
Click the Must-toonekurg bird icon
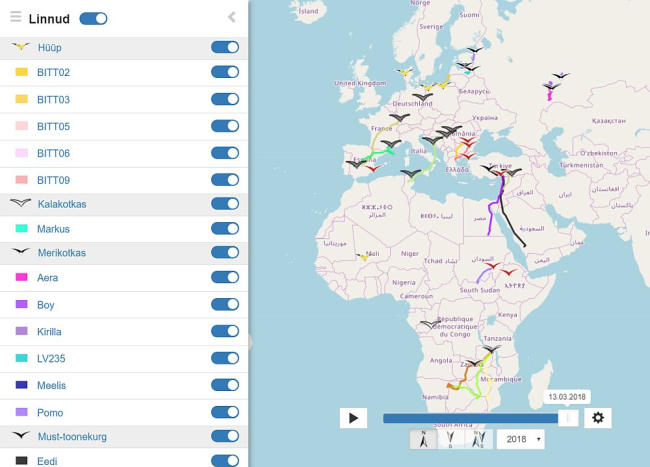point(21,436)
